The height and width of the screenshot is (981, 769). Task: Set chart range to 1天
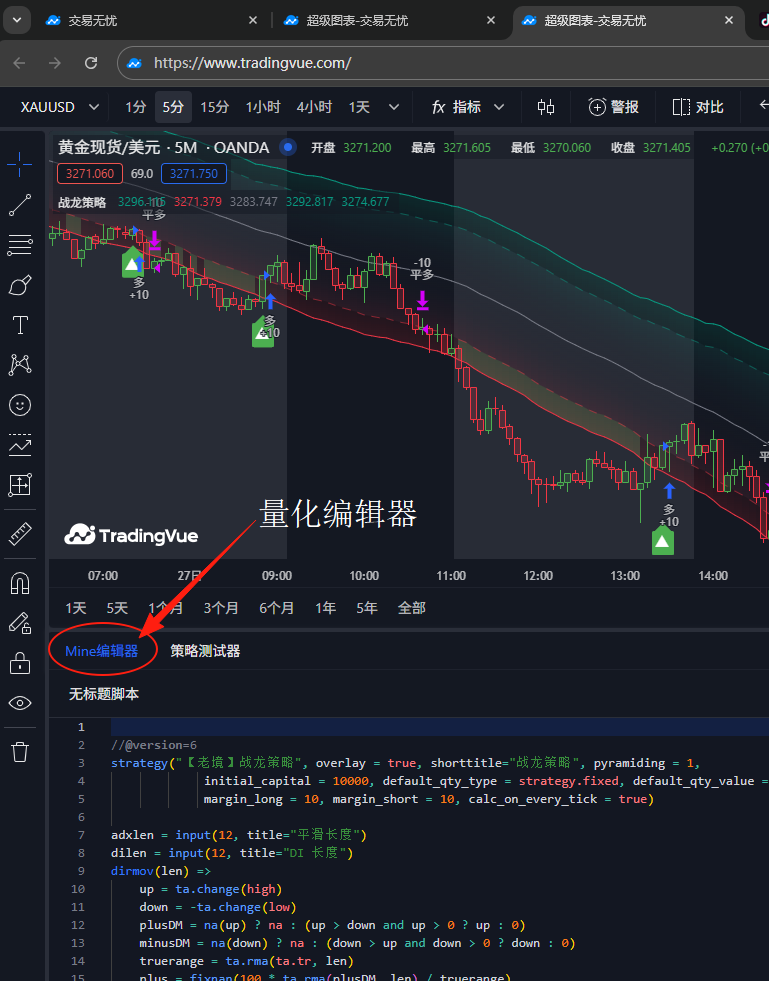pyautogui.click(x=76, y=607)
